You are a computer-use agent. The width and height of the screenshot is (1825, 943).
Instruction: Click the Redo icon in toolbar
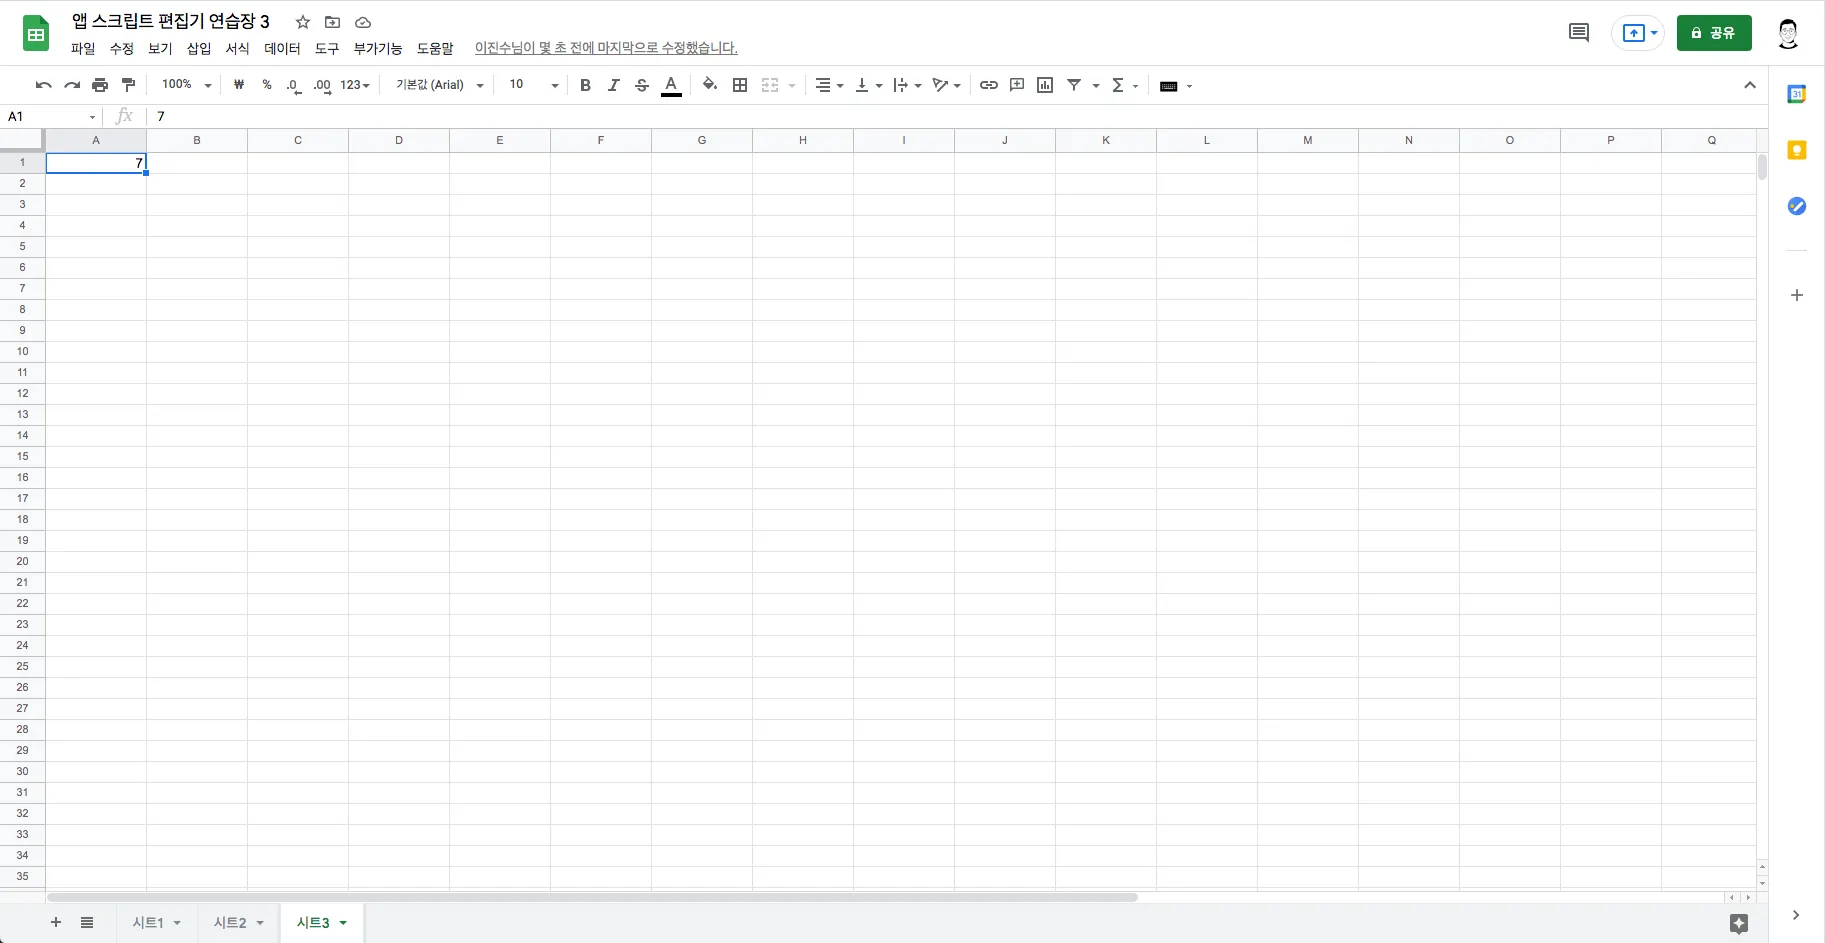[71, 85]
